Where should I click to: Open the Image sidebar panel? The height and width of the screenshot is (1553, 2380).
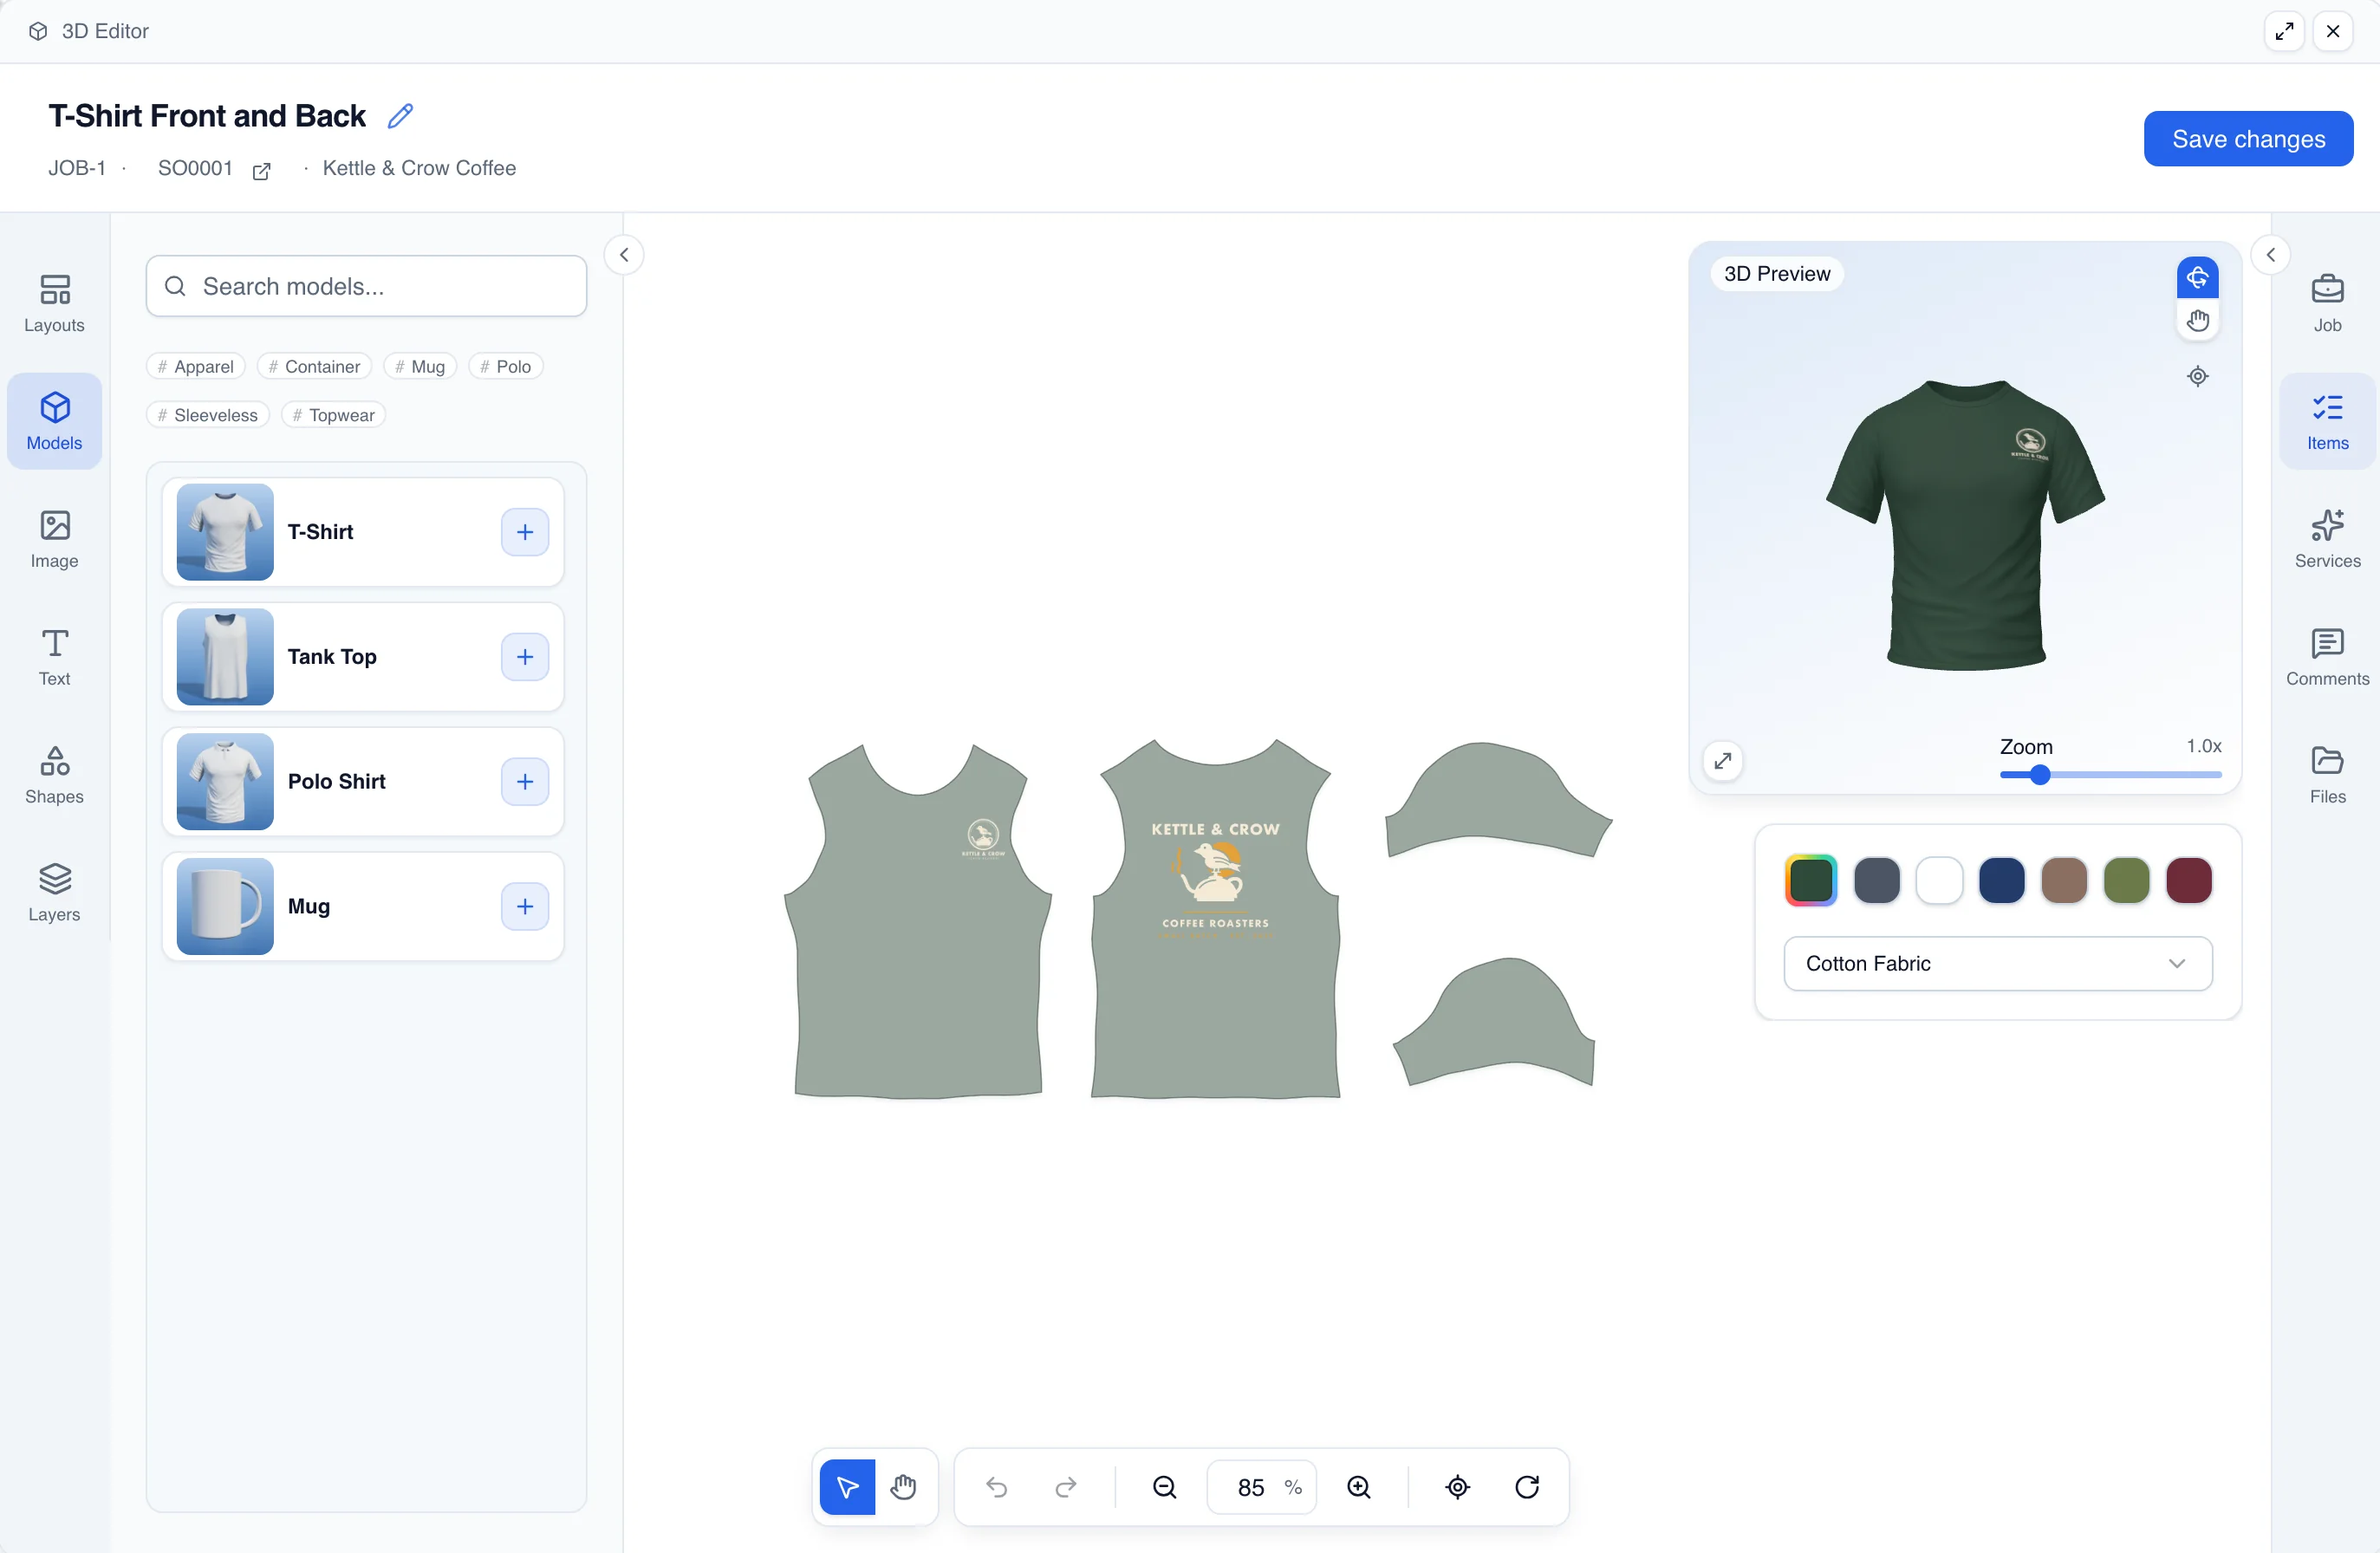(x=54, y=540)
